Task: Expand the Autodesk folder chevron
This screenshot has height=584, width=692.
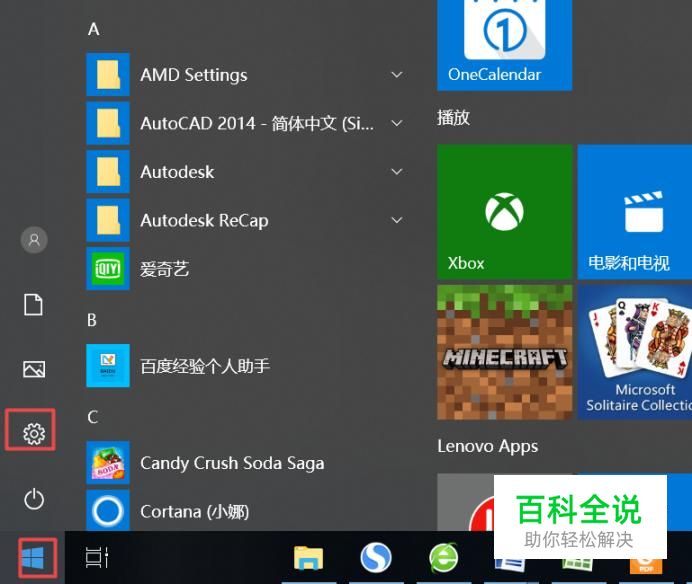Action: [x=397, y=171]
